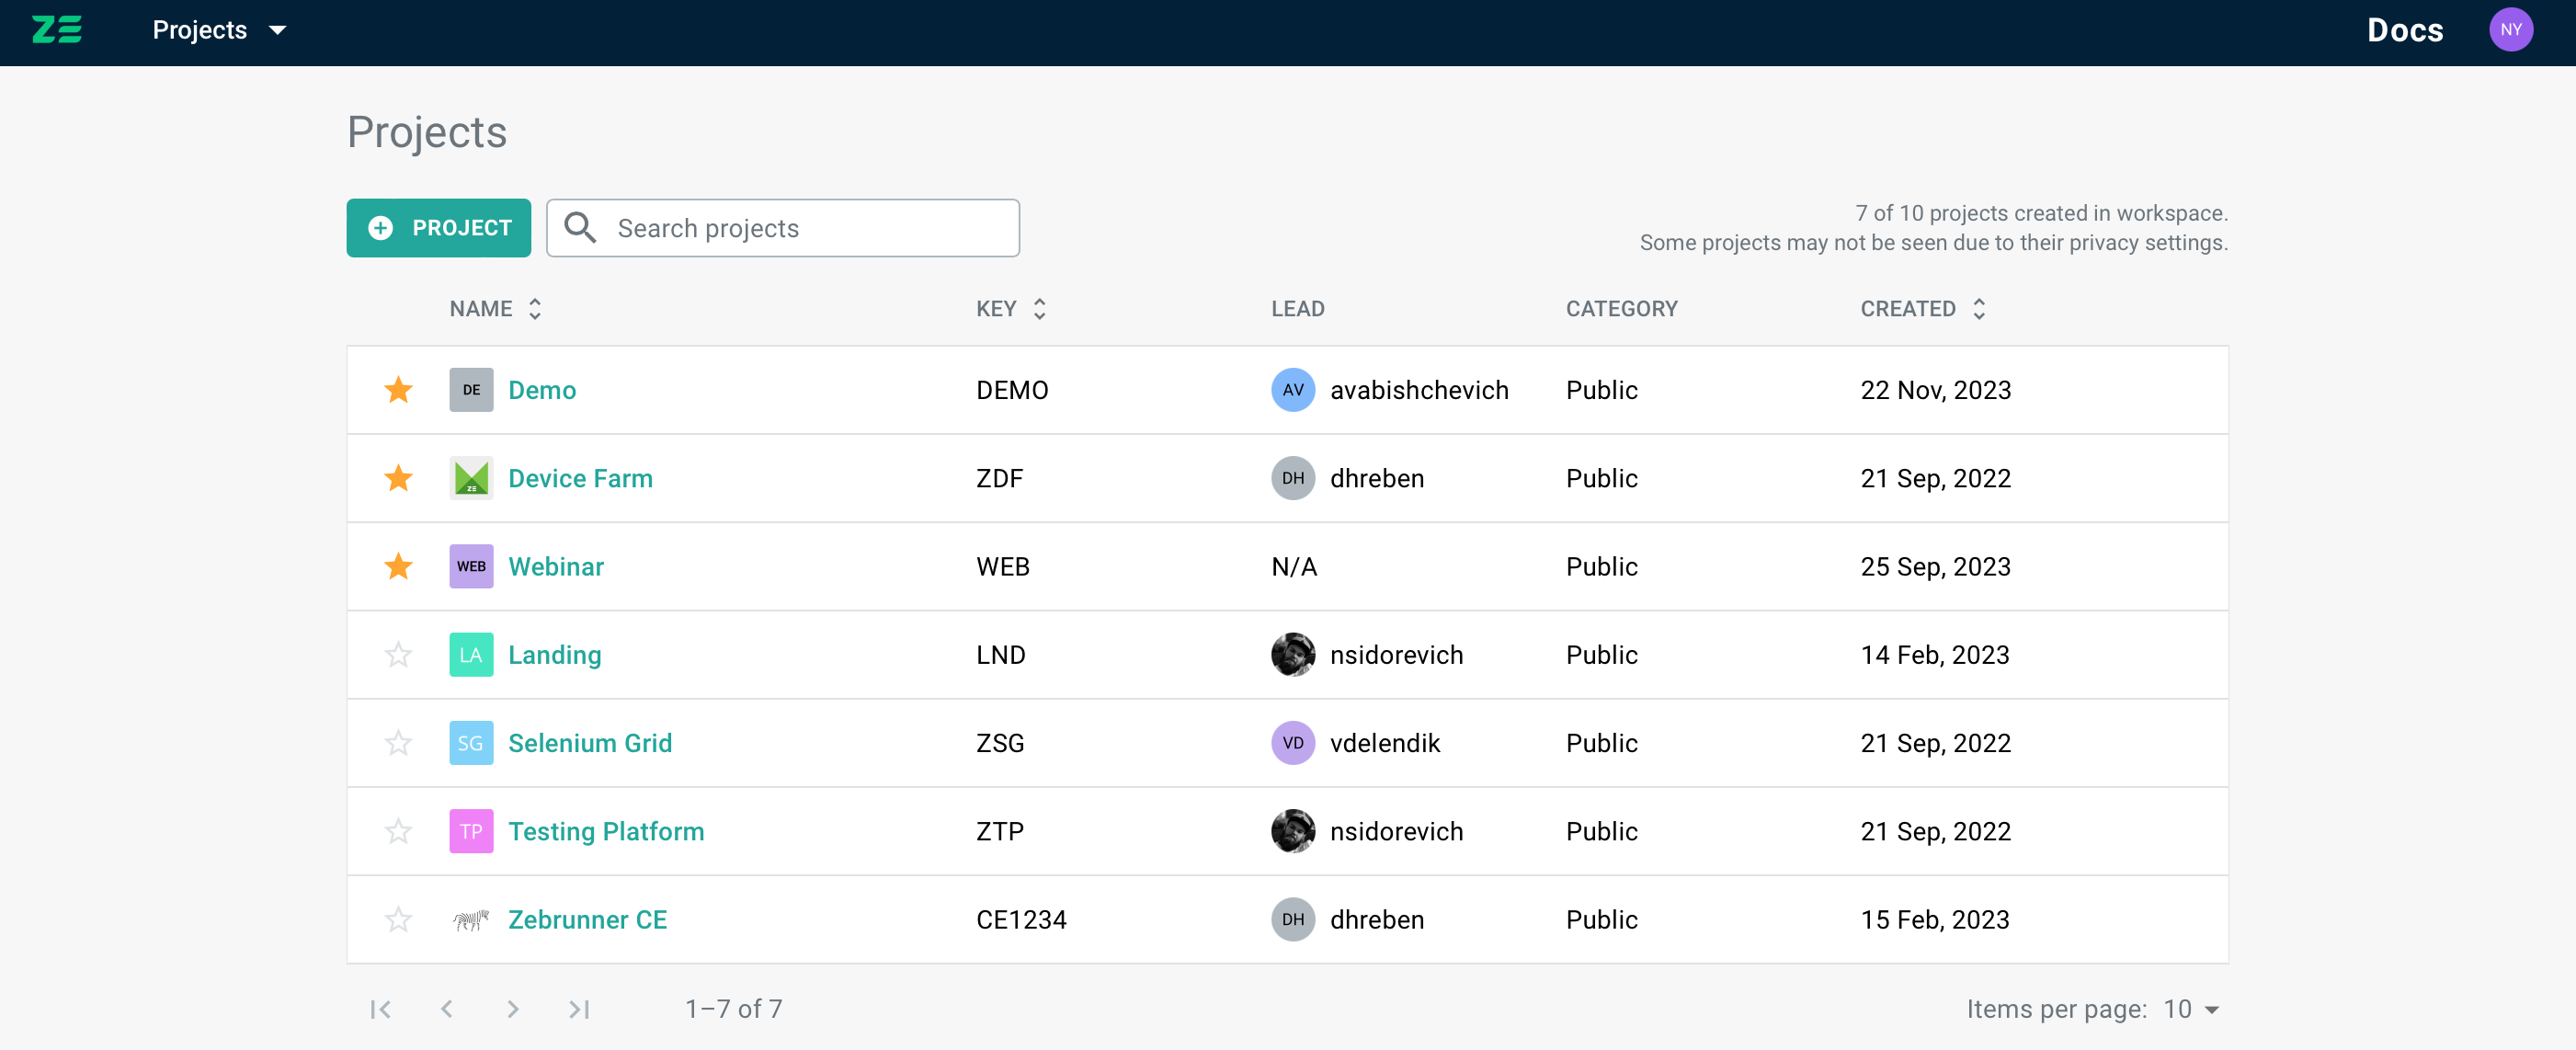Image resolution: width=2576 pixels, height=1050 pixels.
Task: Click the date 25 Sep, 2023
Action: tap(1935, 566)
